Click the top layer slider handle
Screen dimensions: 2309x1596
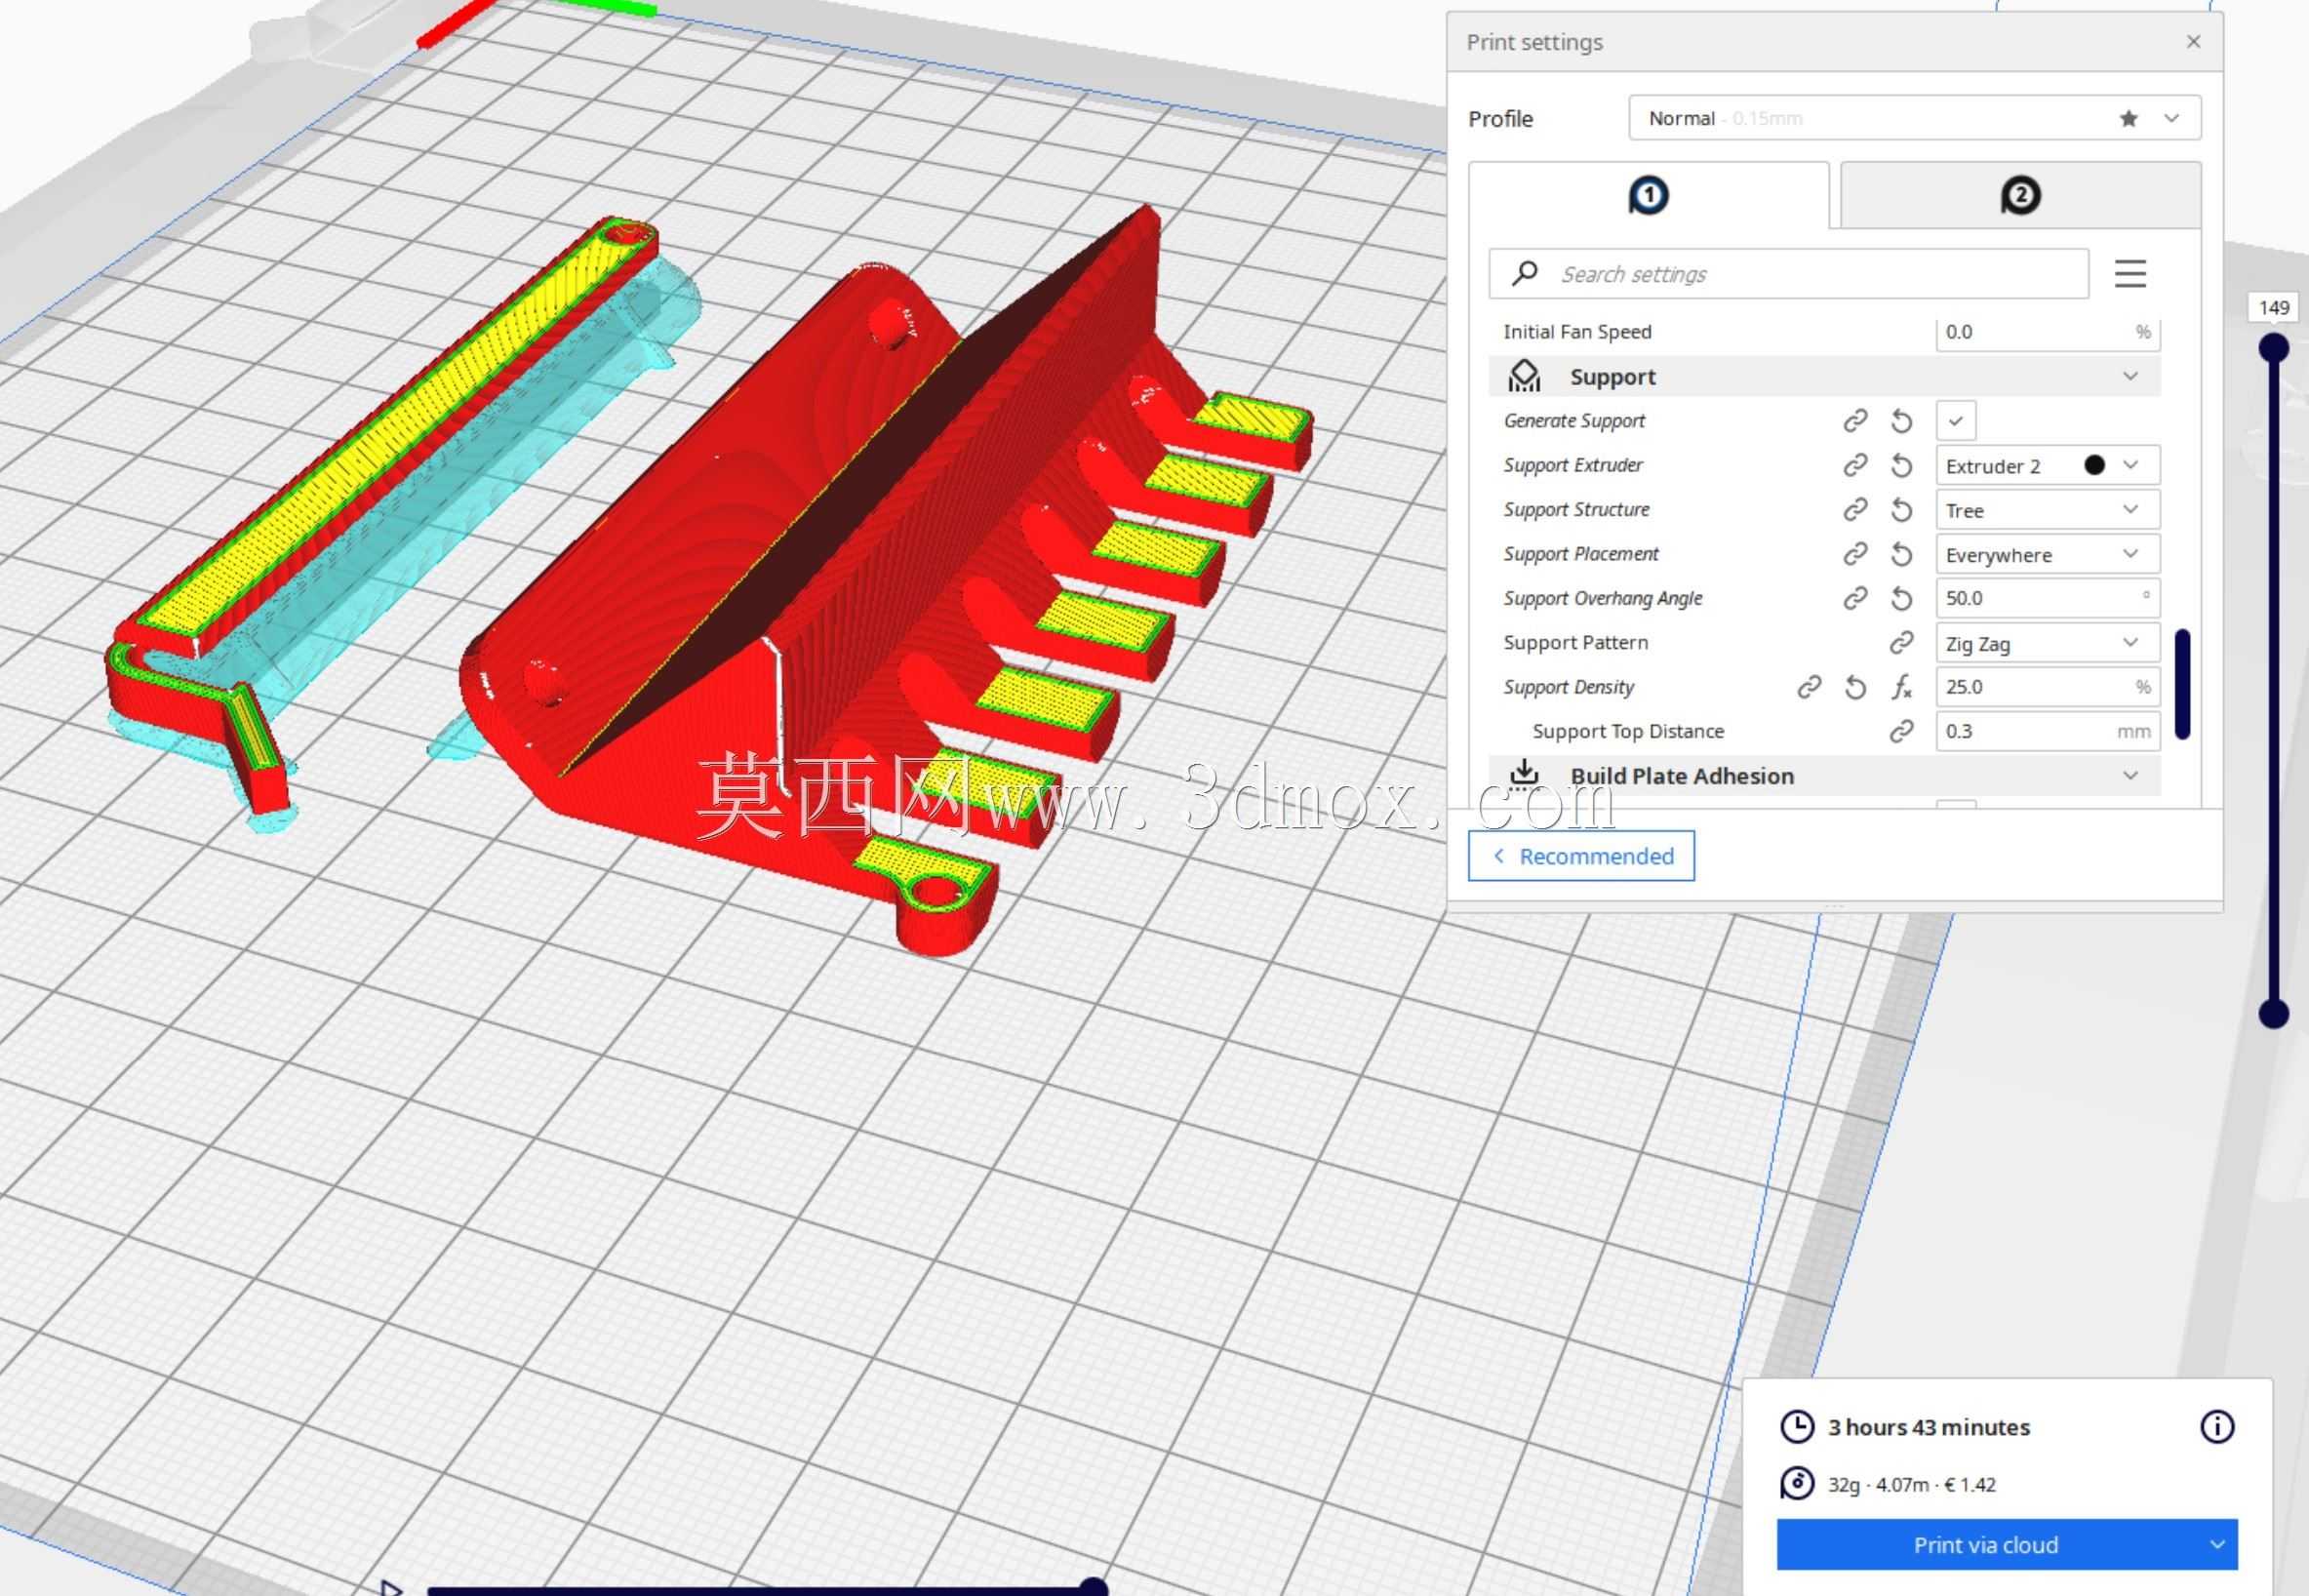2274,348
